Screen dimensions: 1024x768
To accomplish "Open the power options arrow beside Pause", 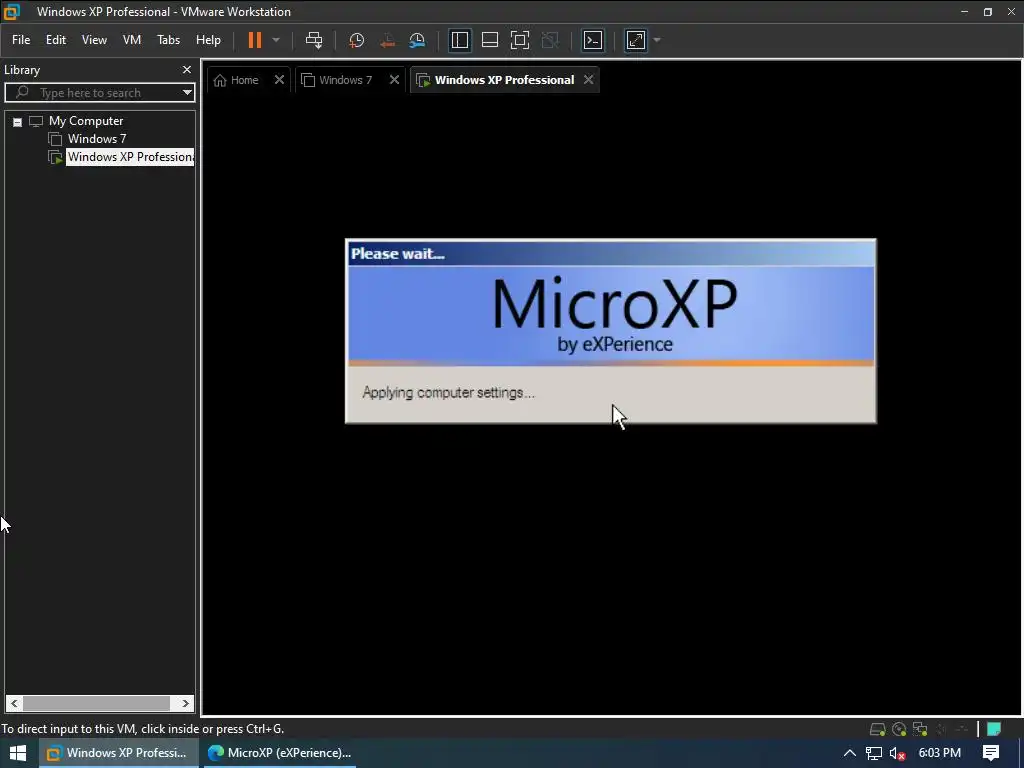I will click(x=276, y=40).
